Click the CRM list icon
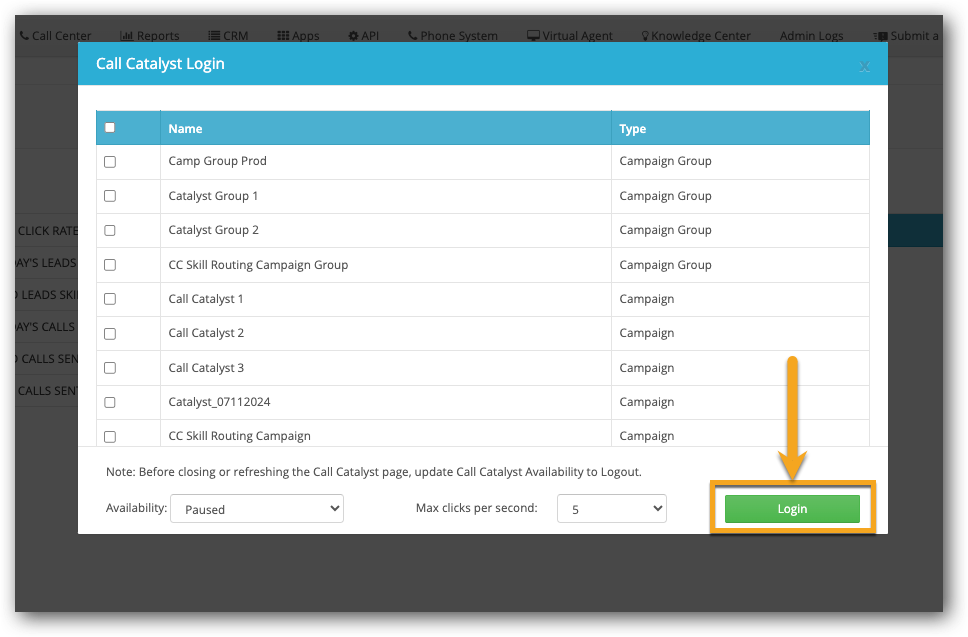968x637 pixels. coord(214,36)
